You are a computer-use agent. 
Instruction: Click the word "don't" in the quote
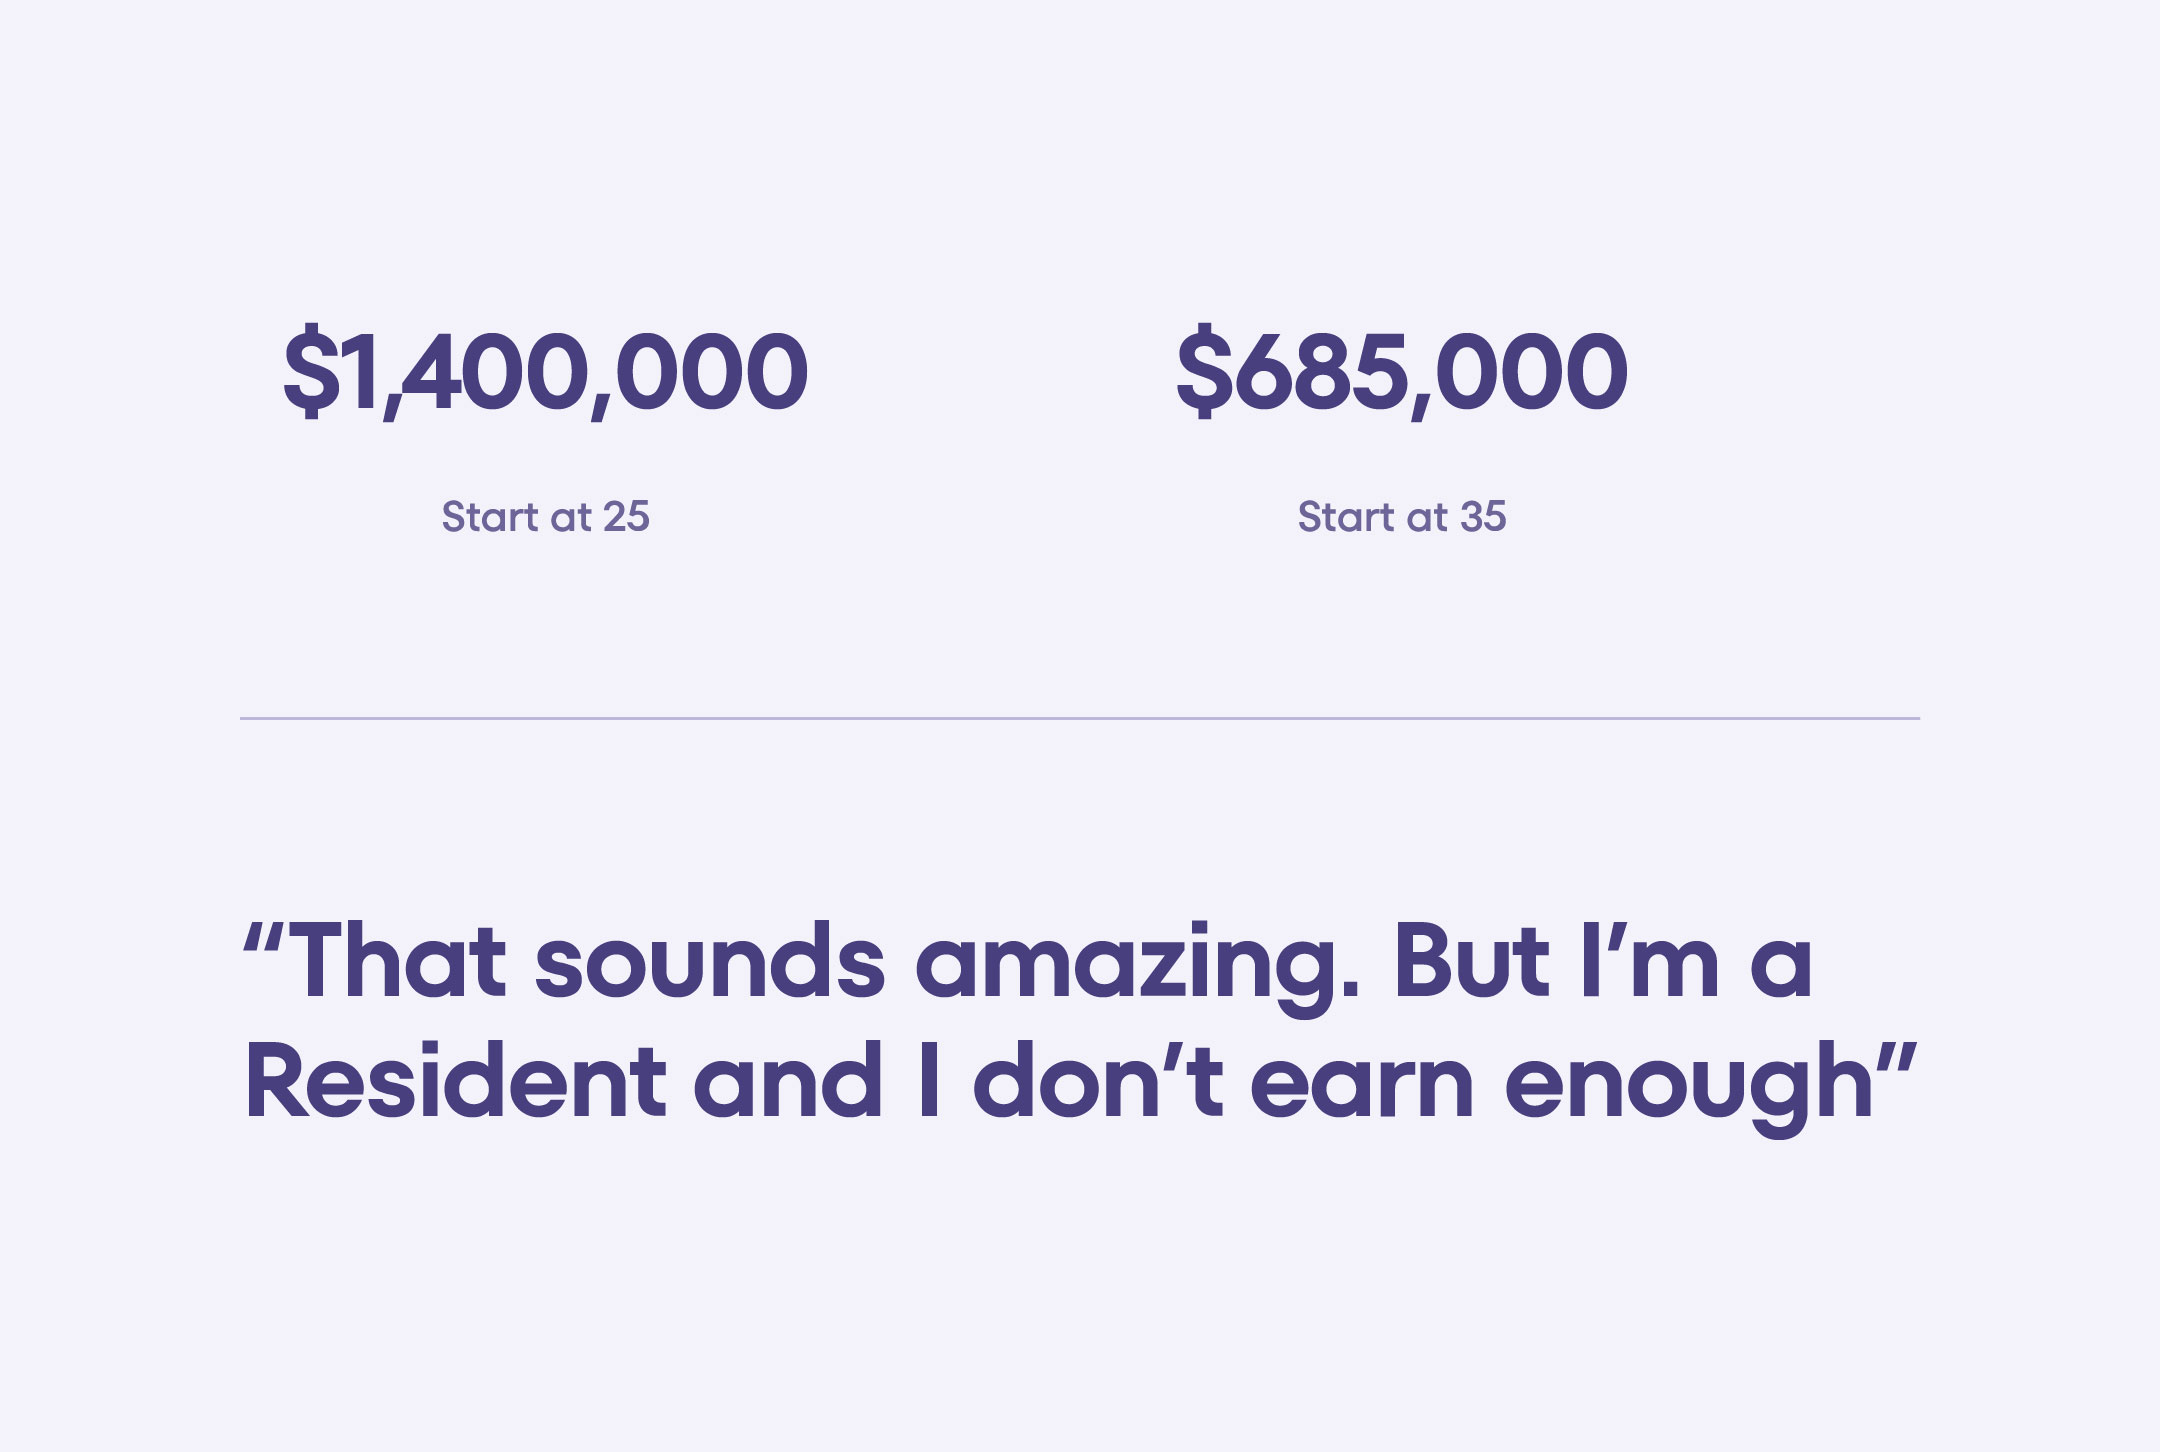tap(1097, 1081)
